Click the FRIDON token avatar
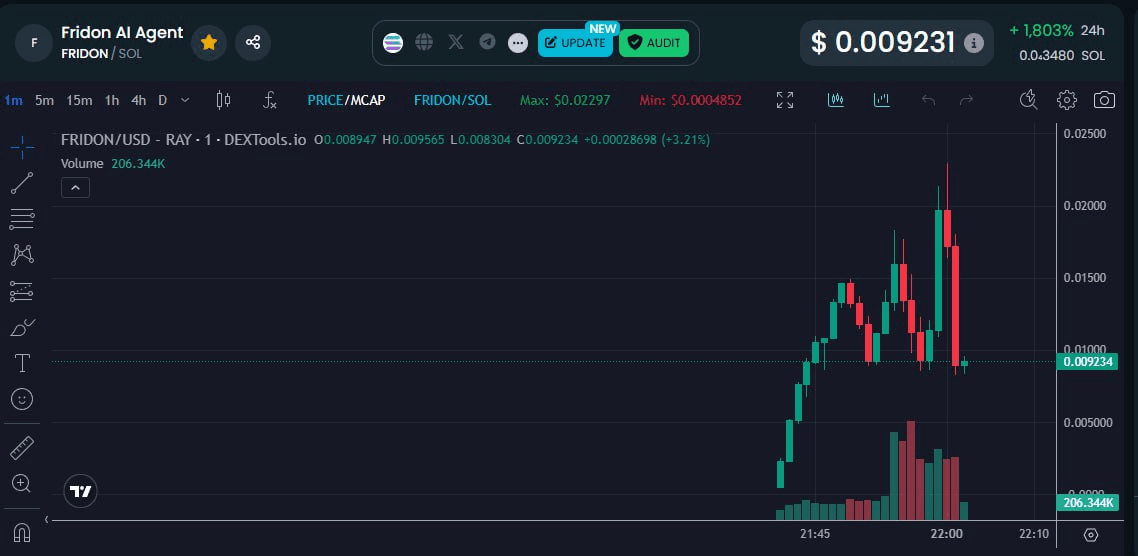The image size is (1138, 556). [x=33, y=43]
